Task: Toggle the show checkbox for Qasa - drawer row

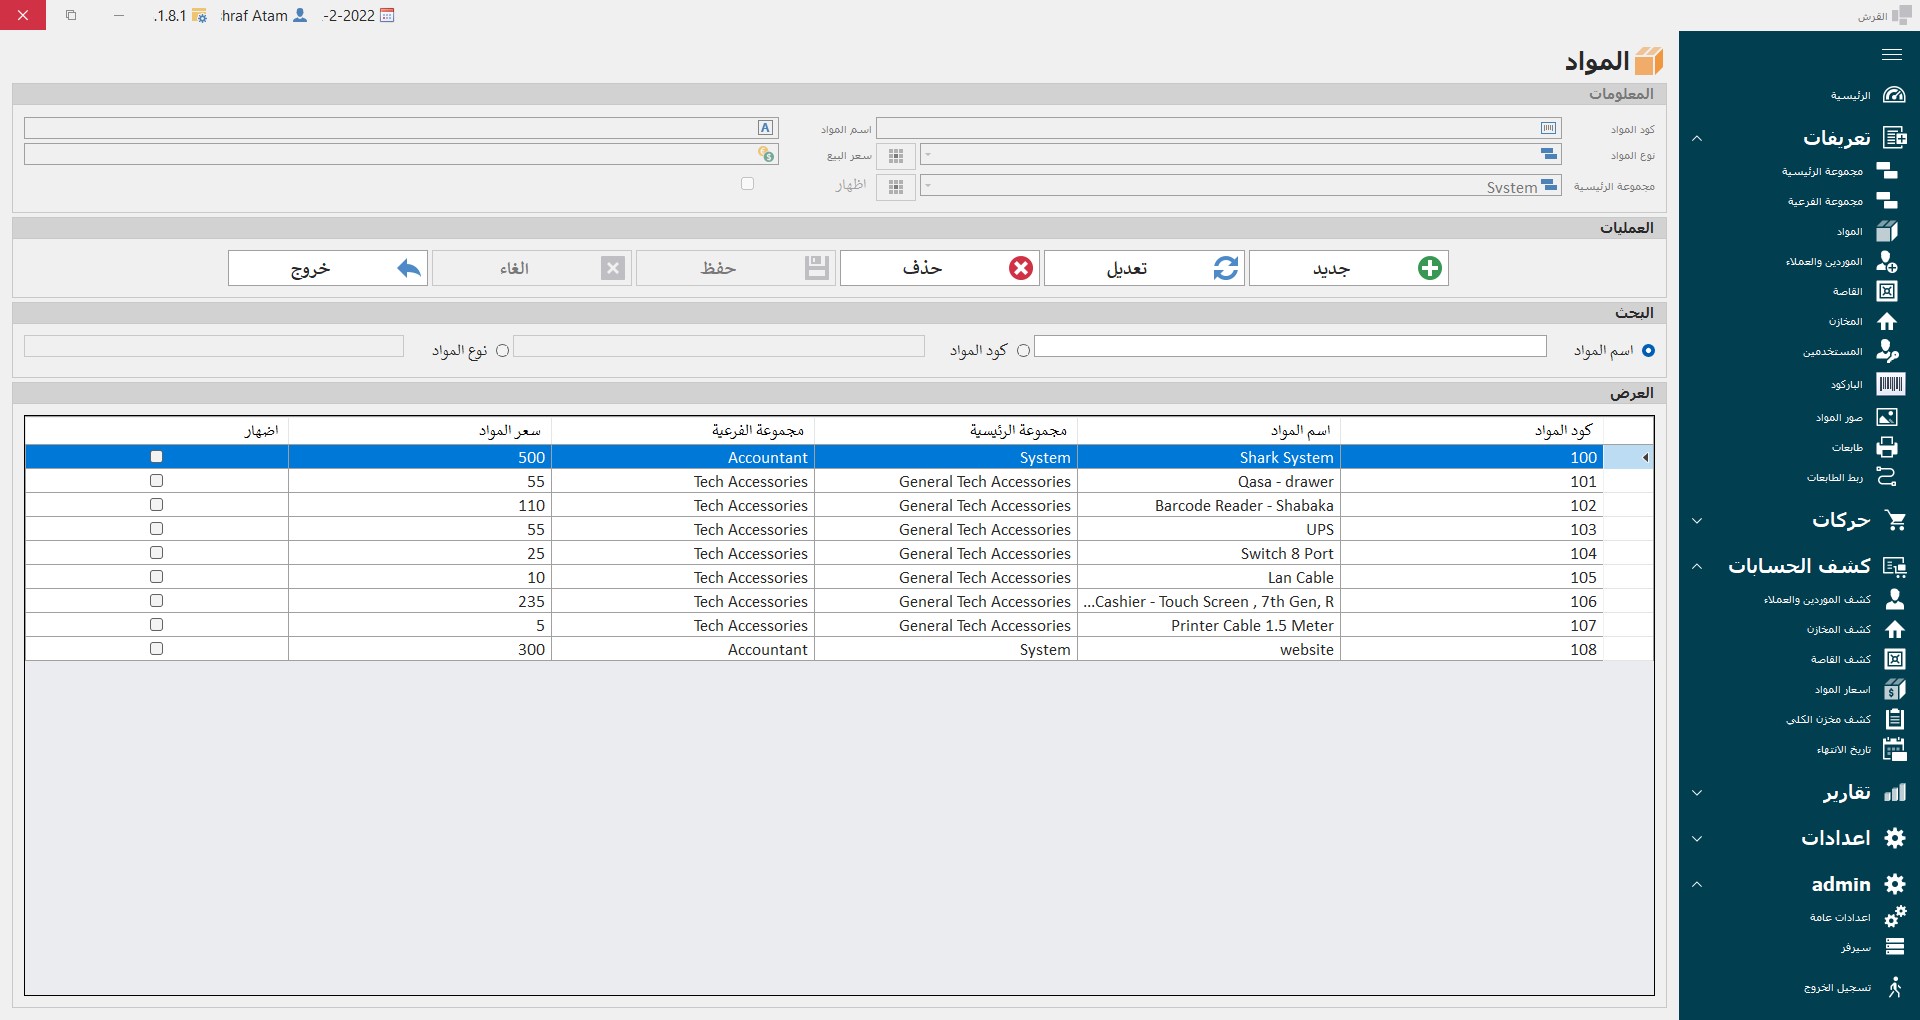Action: [156, 481]
